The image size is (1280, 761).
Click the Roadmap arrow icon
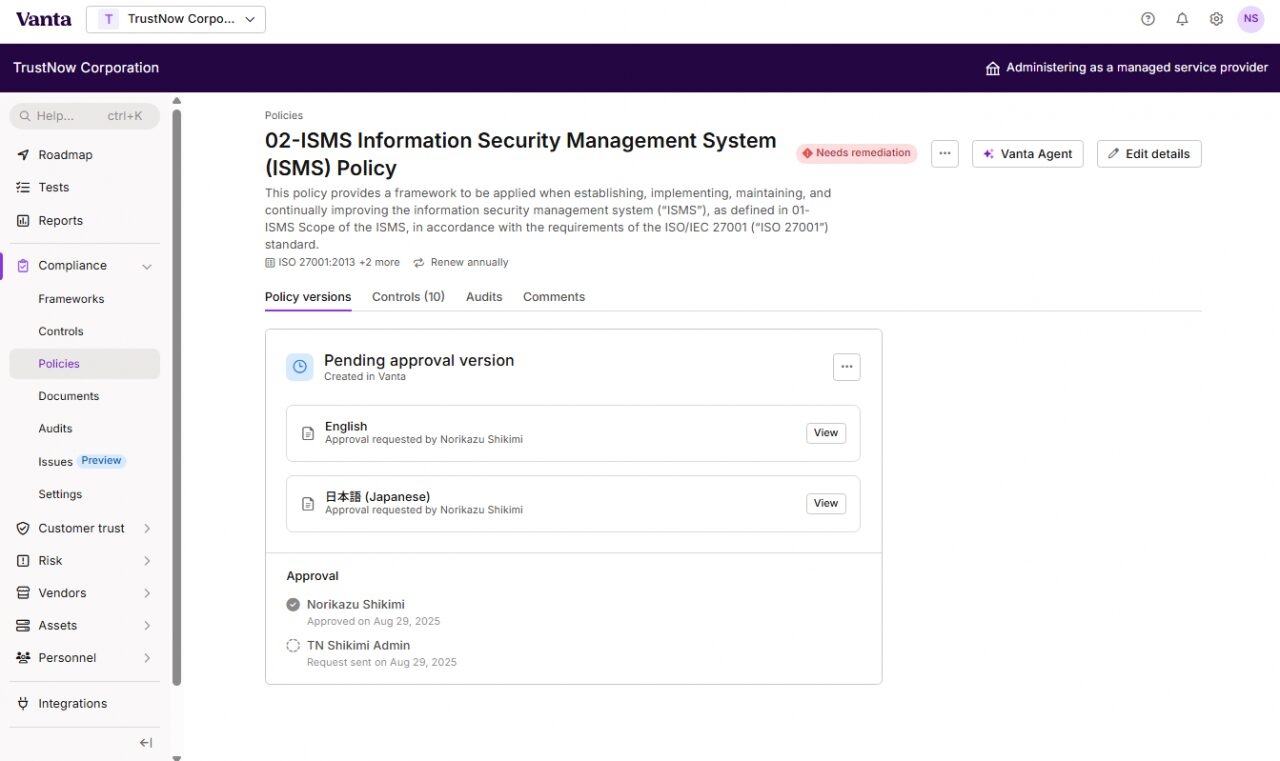click(23, 155)
